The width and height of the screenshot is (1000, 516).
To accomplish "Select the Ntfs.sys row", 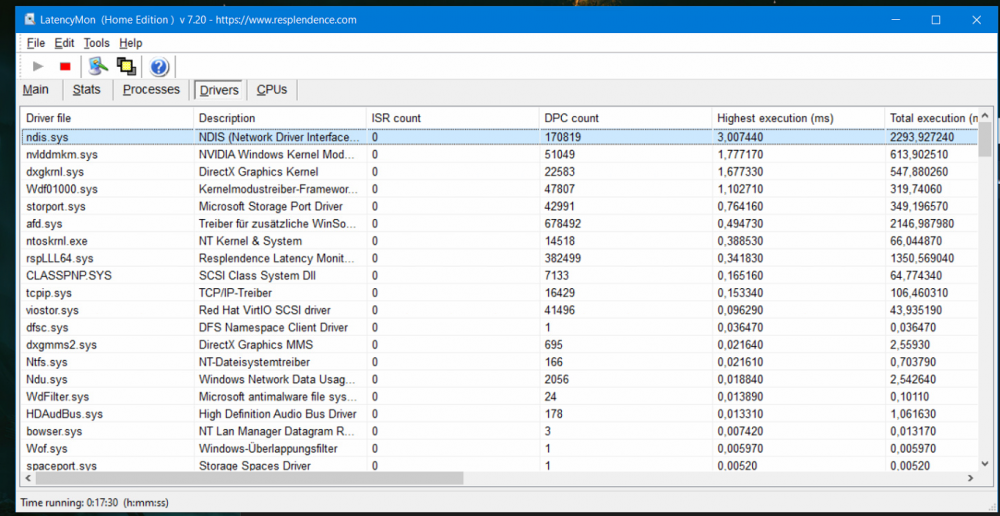I will tap(499, 362).
